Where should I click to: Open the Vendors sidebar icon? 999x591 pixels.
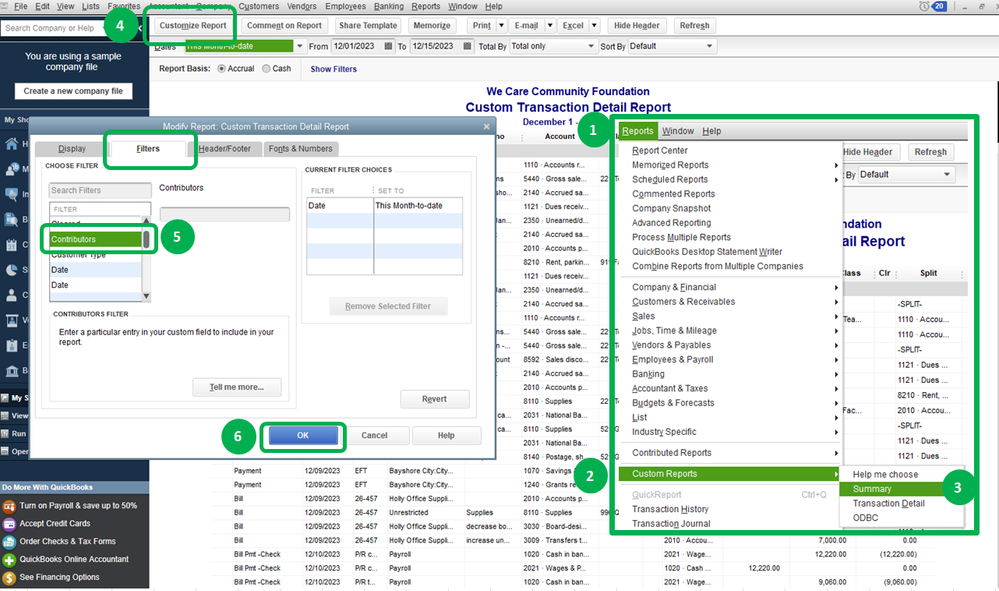coord(11,320)
